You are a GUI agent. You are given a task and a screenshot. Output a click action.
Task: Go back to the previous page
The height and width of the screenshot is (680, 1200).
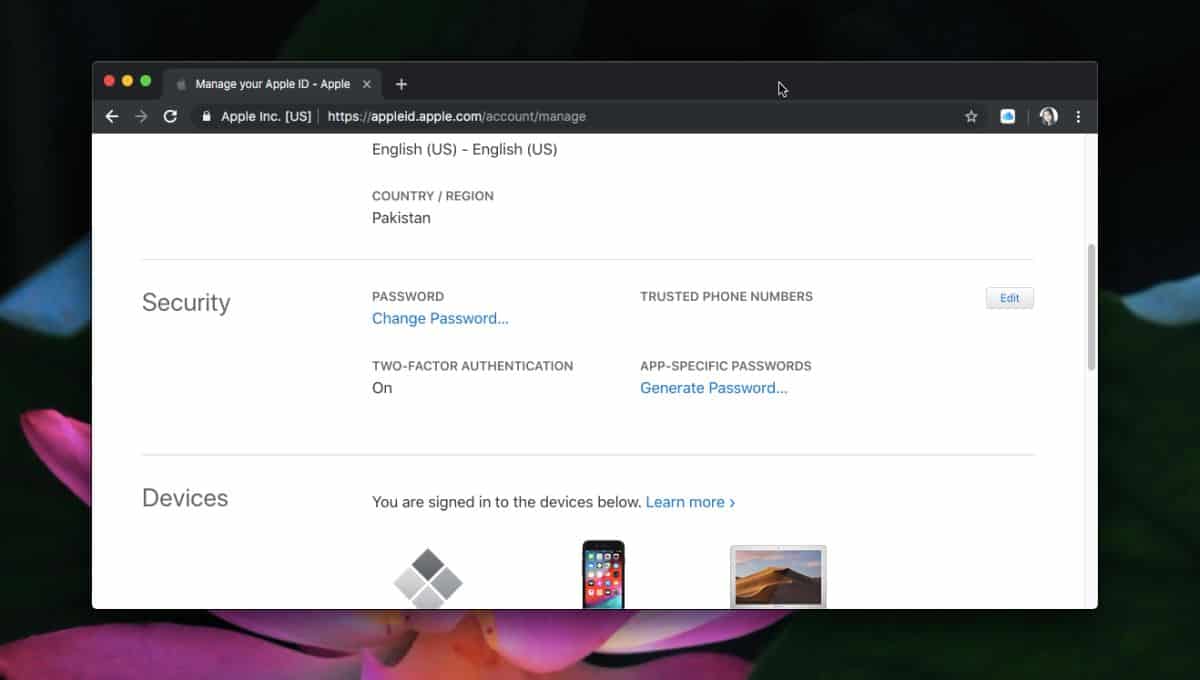[112, 116]
